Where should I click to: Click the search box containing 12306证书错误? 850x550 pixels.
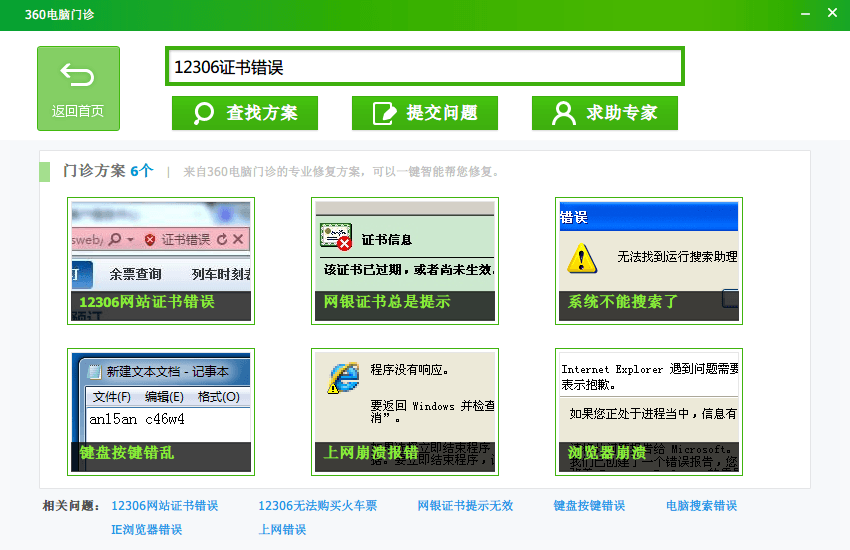[x=424, y=67]
